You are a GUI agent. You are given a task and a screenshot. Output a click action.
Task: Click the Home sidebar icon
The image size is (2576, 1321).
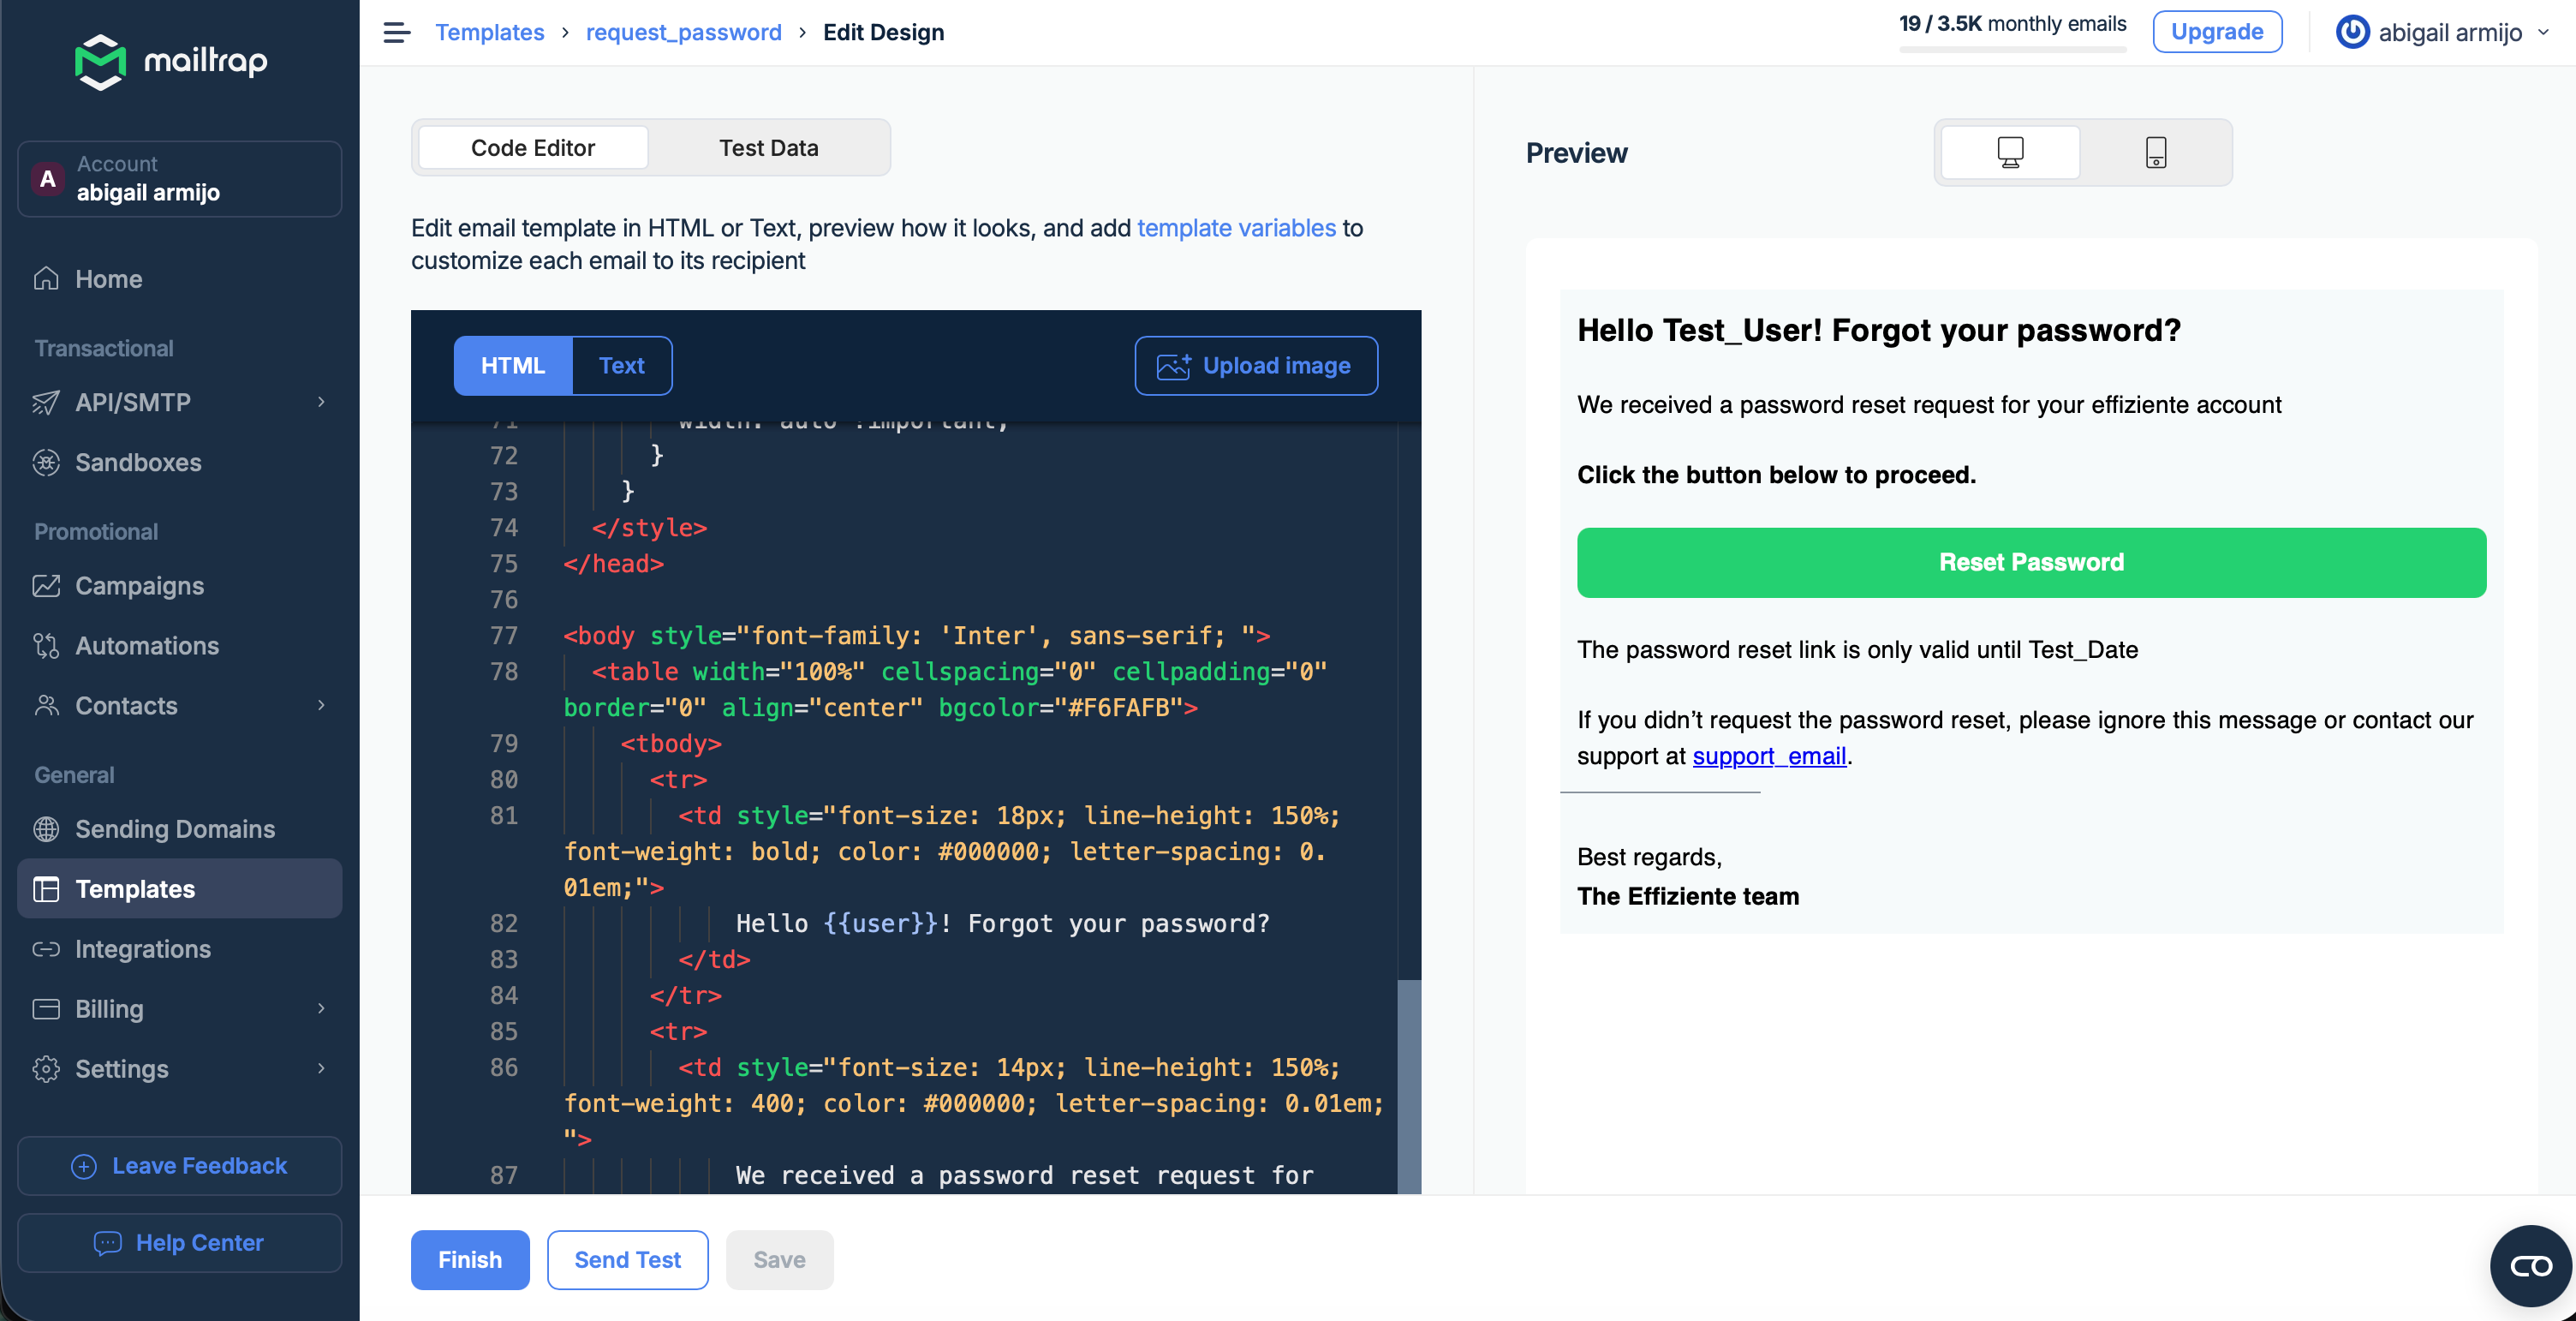coord(46,278)
